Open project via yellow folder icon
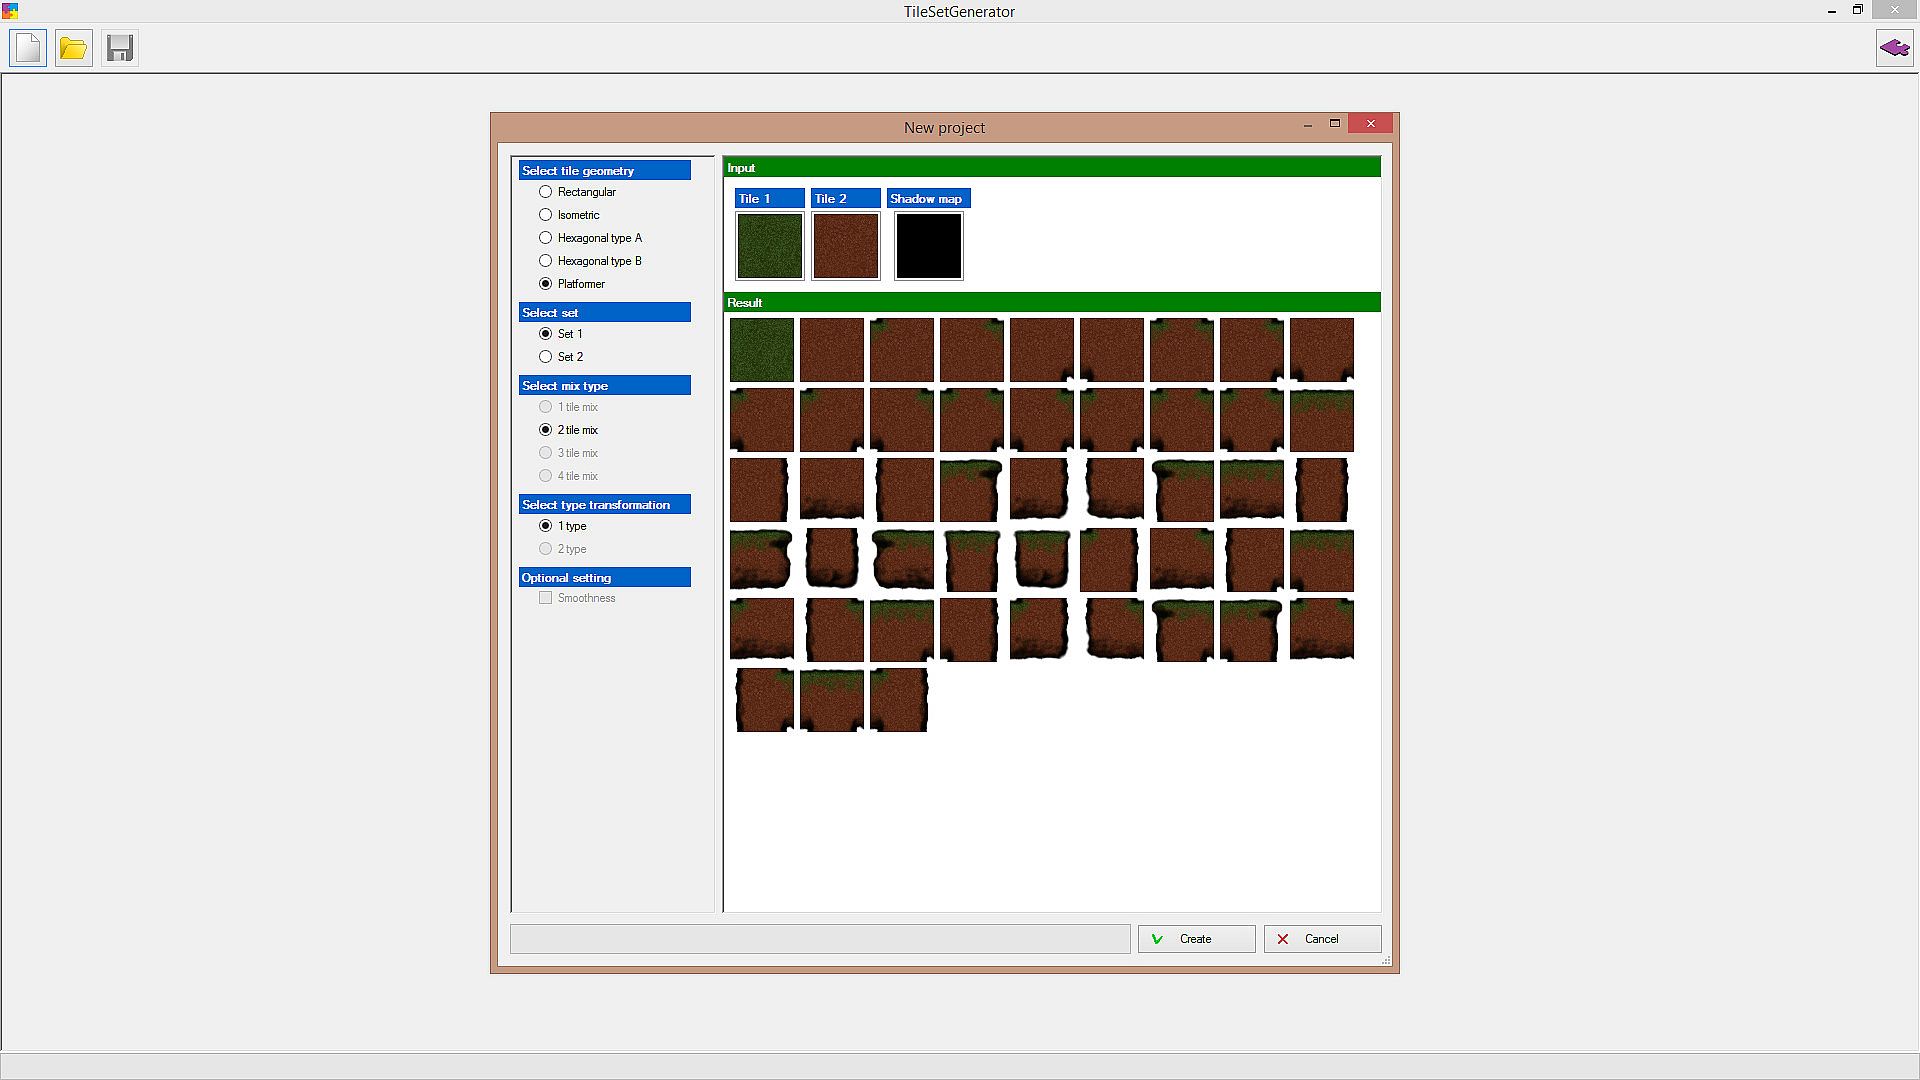The height and width of the screenshot is (1080, 1920). point(73,48)
